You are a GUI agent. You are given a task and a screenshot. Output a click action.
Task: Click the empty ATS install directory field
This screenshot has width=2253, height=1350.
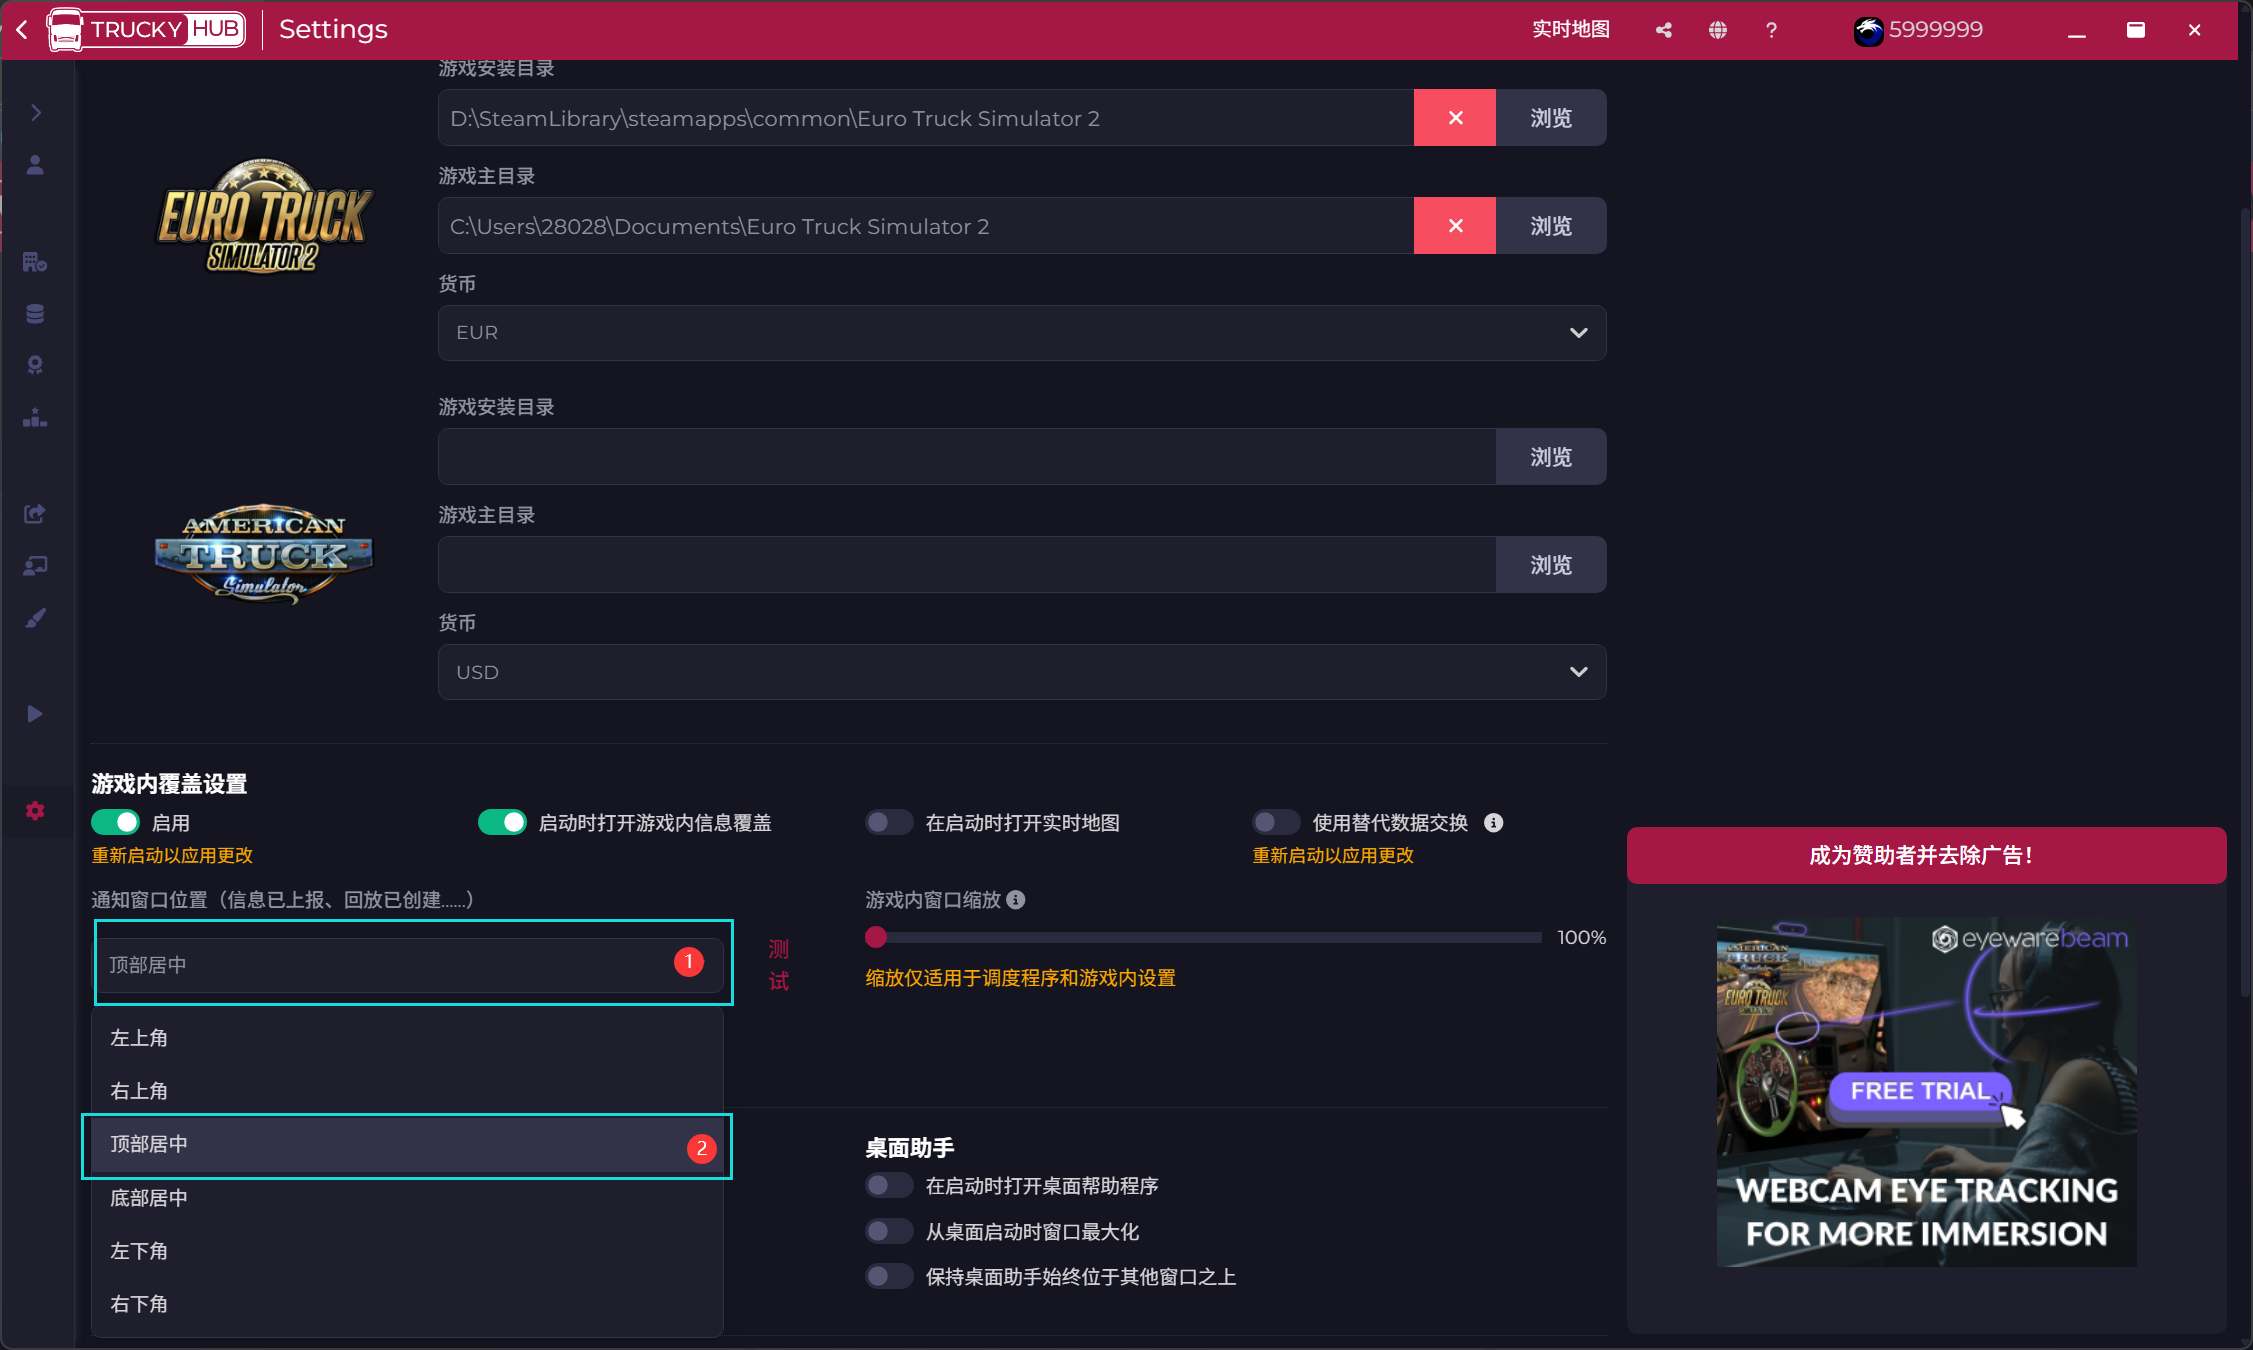click(967, 457)
